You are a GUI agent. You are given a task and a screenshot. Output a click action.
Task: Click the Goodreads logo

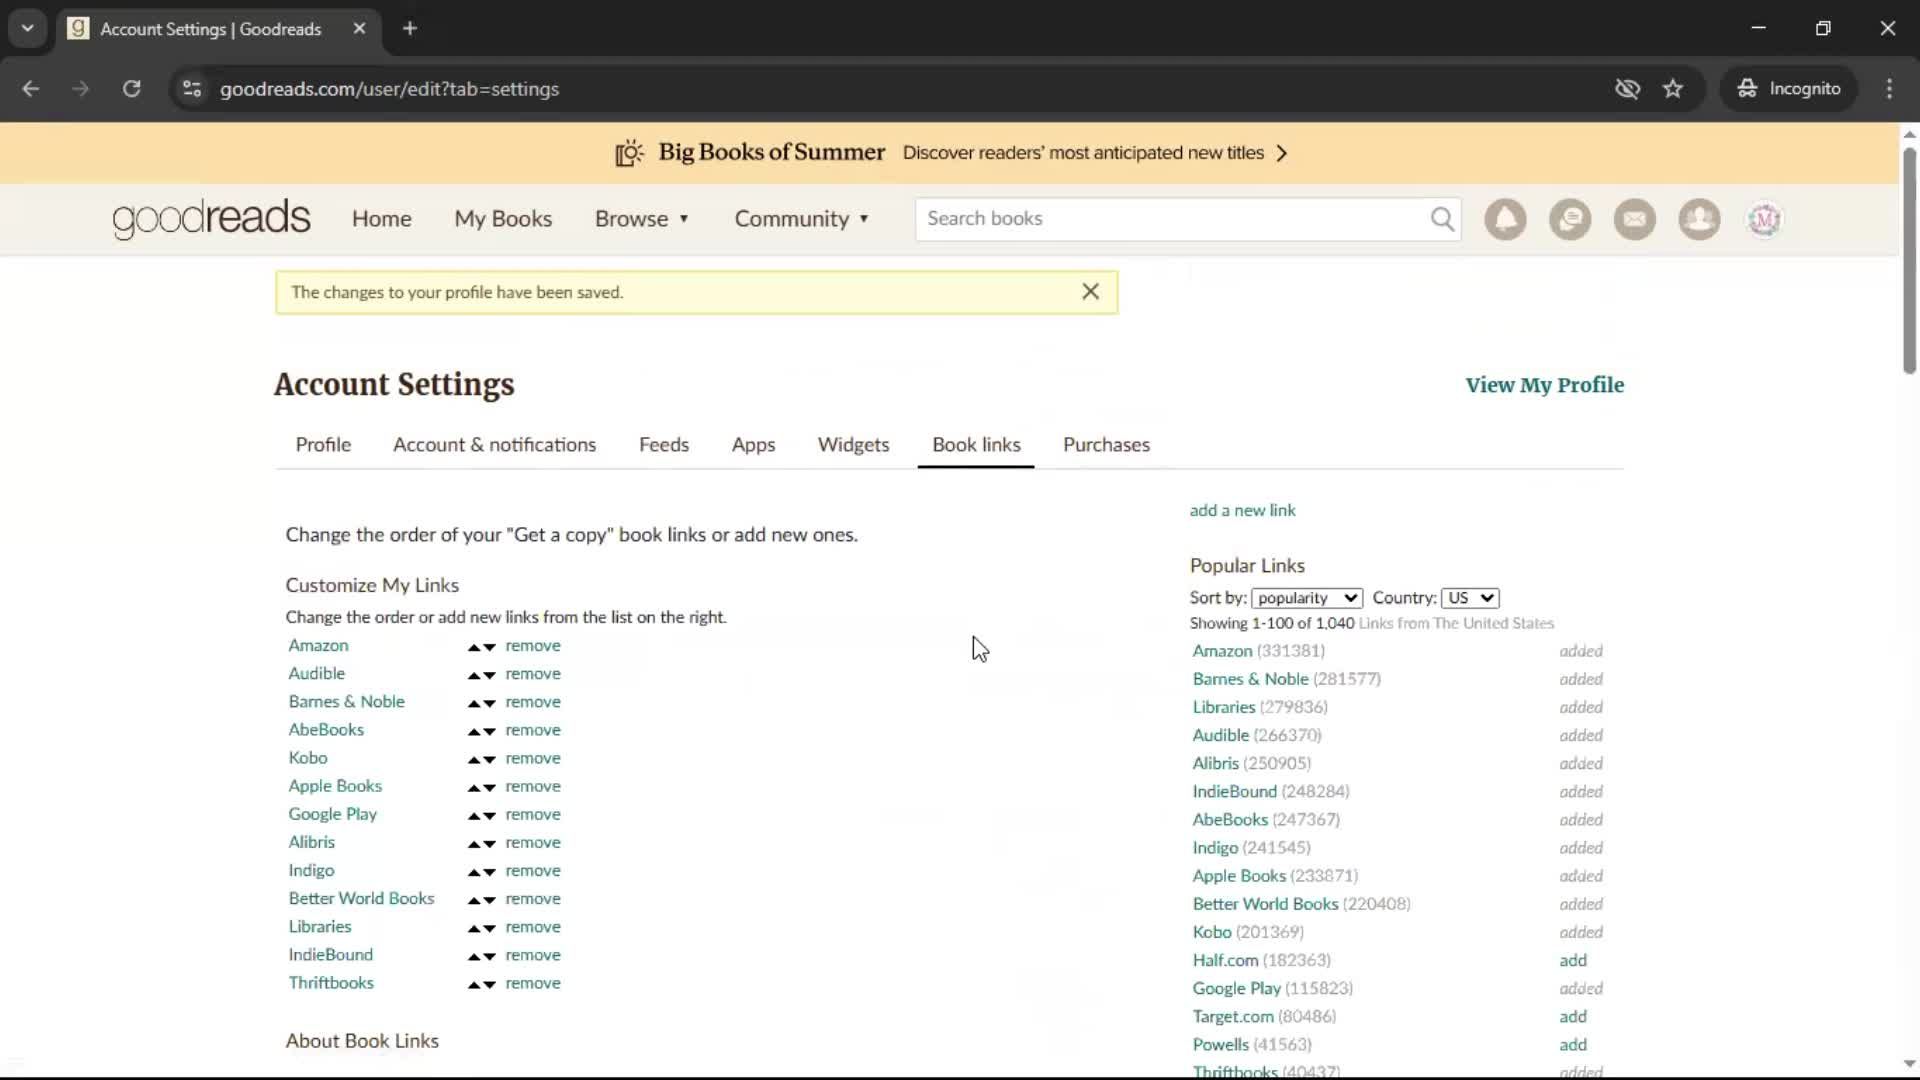pyautogui.click(x=212, y=218)
